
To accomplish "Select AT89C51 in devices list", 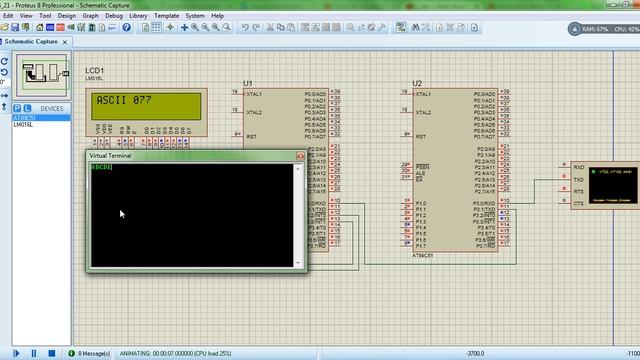I will click(x=41, y=118).
